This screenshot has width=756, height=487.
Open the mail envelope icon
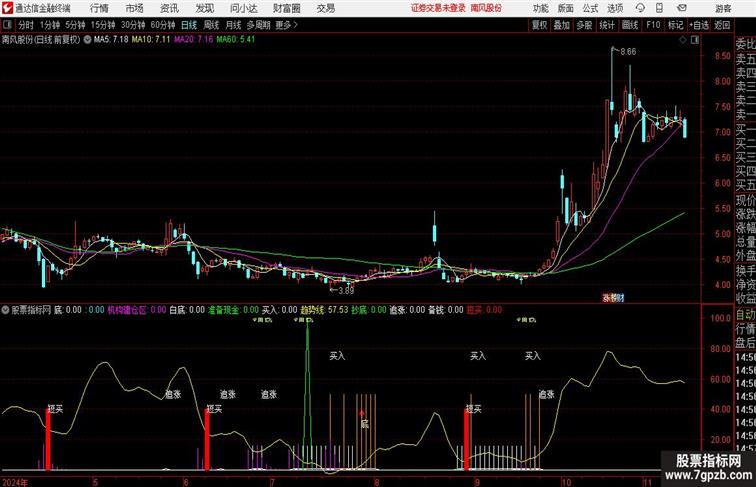point(682,8)
